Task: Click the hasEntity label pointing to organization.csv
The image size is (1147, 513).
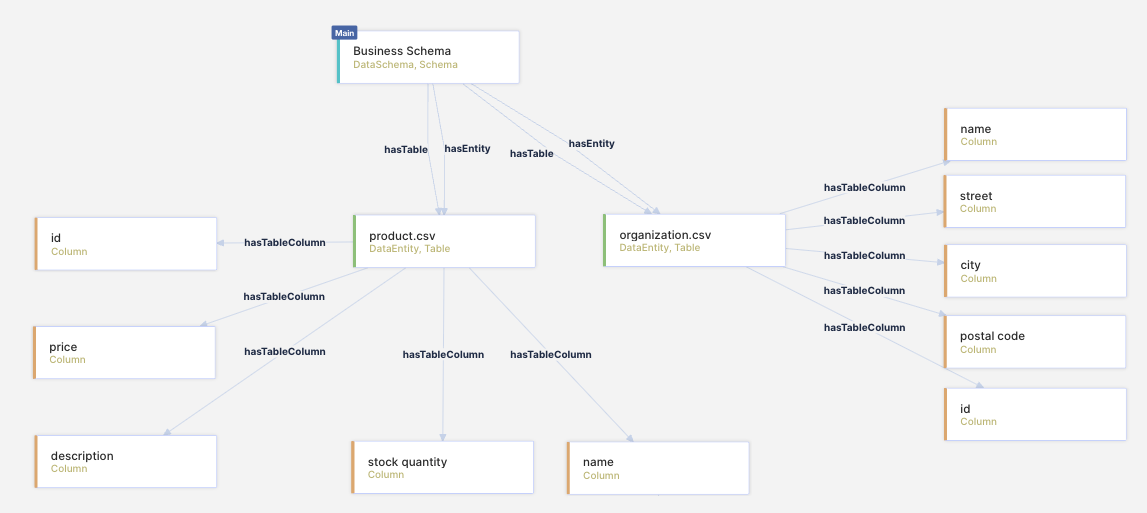Action: tap(591, 144)
